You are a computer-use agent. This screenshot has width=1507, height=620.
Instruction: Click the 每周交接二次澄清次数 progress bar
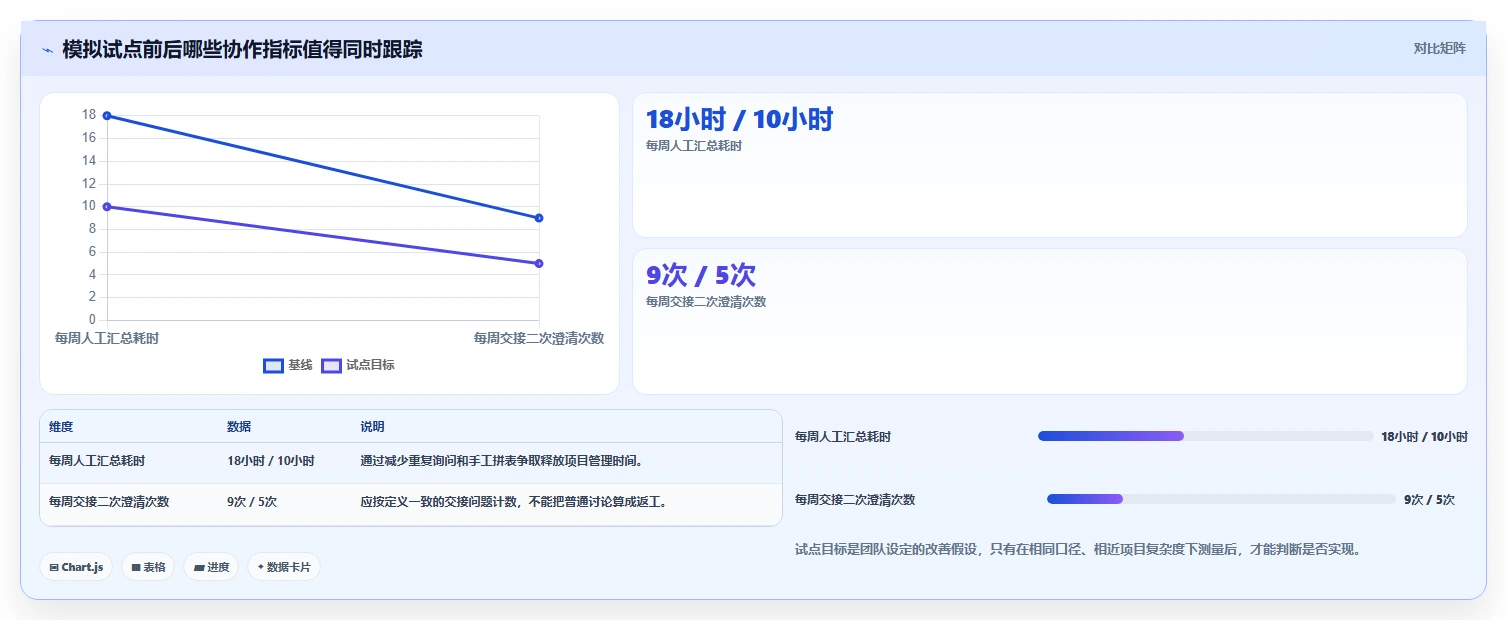coord(1221,499)
